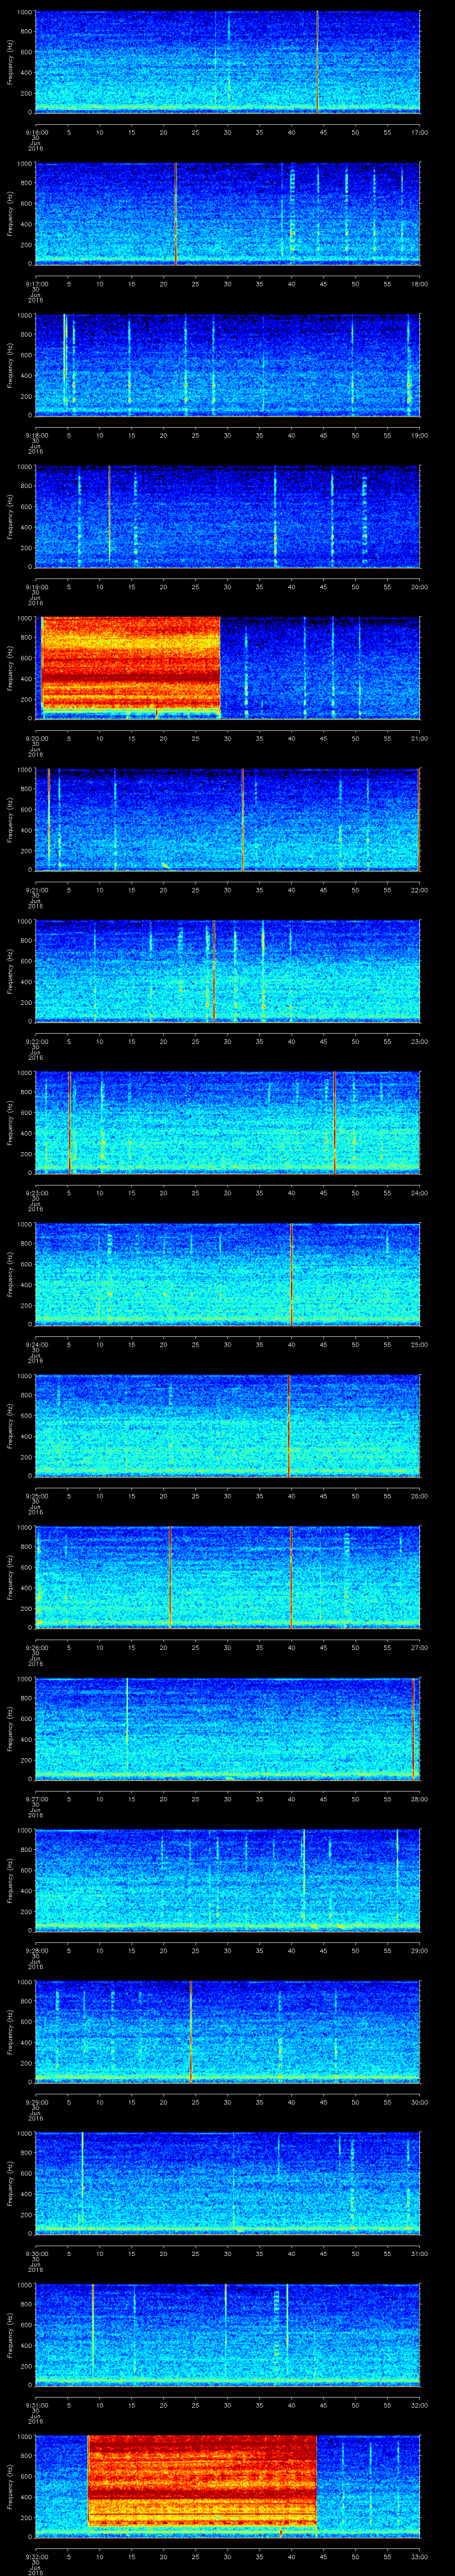Click the 55 seconds tick label under the 9:22:00 spectrogram
455x2576 pixels.
(x=387, y=1041)
